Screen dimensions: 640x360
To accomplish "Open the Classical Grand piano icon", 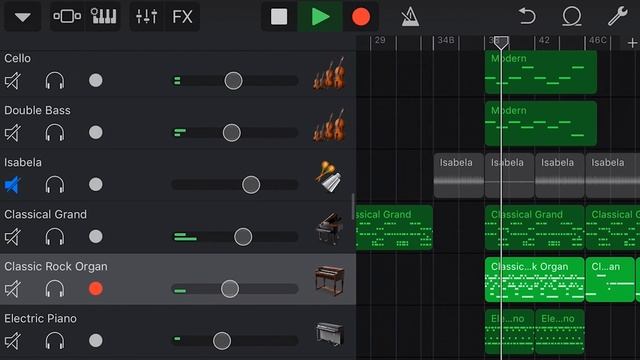I will coord(329,229).
